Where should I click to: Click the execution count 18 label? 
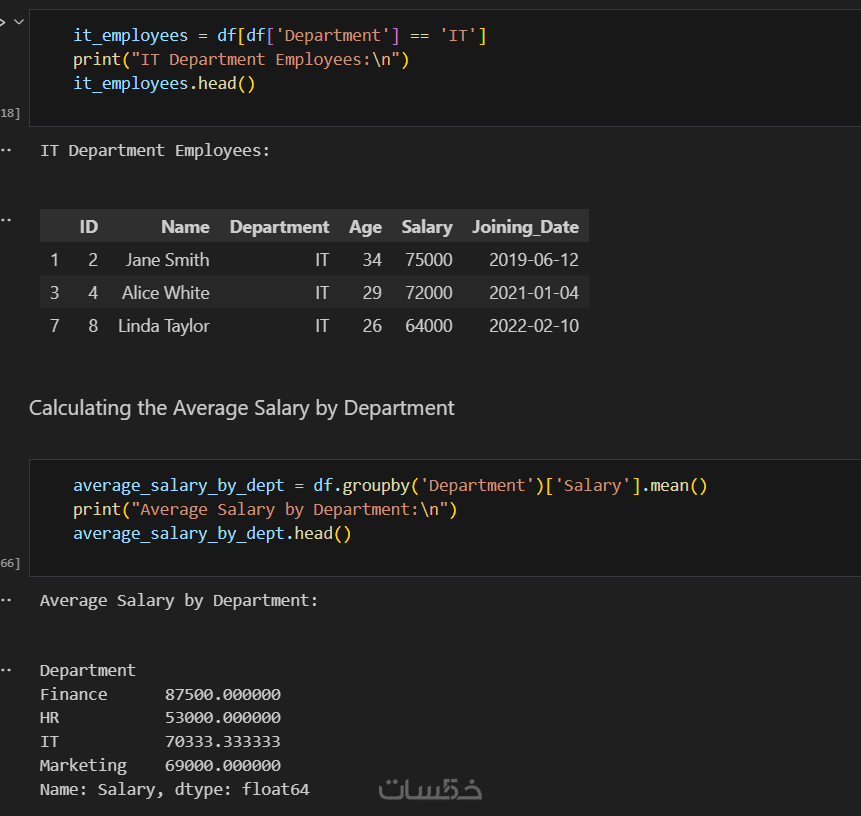[x=9, y=113]
